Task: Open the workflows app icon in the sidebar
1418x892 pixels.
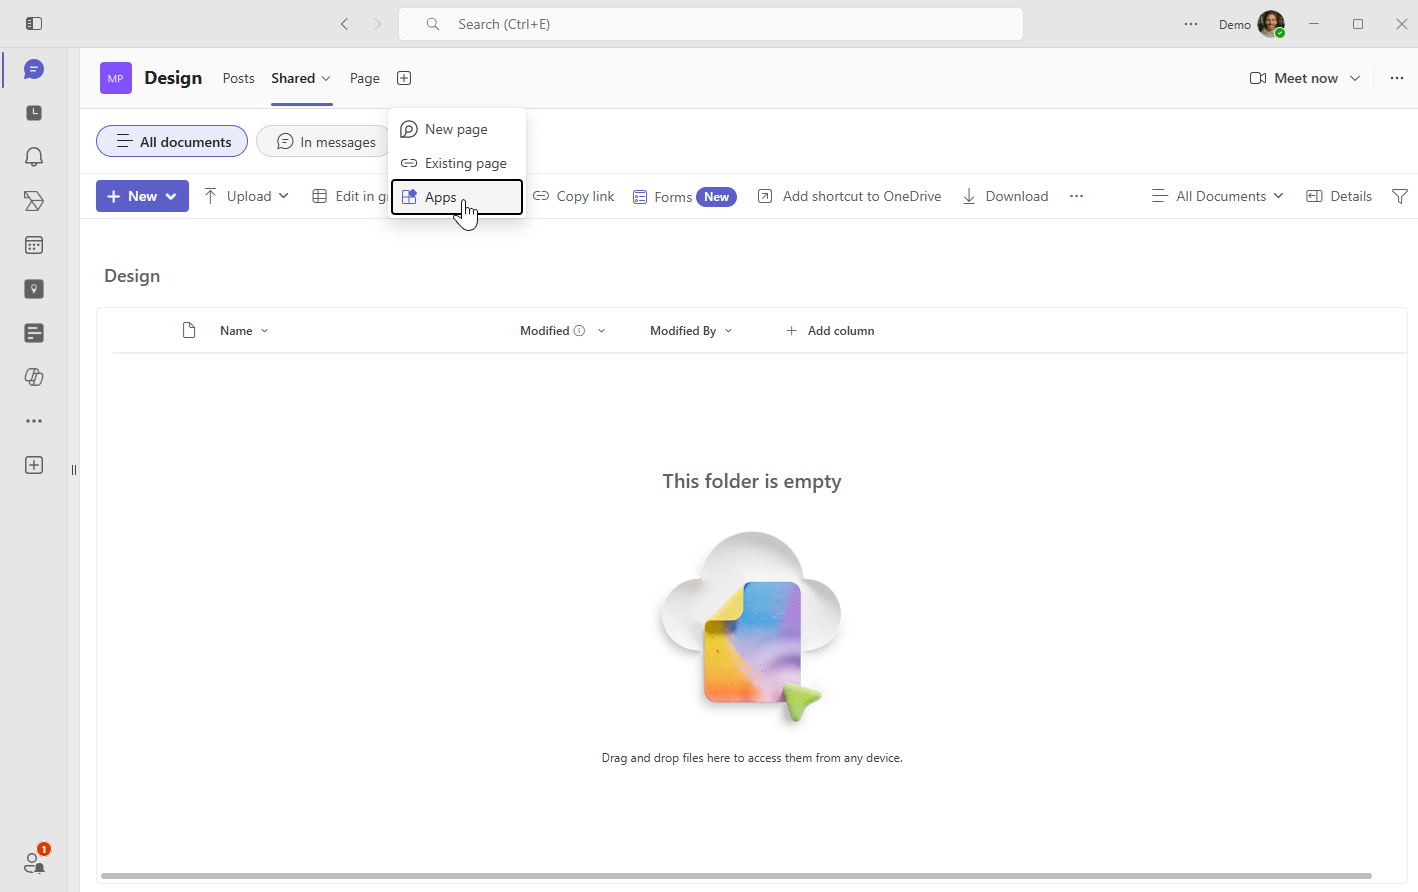Action: click(x=34, y=201)
